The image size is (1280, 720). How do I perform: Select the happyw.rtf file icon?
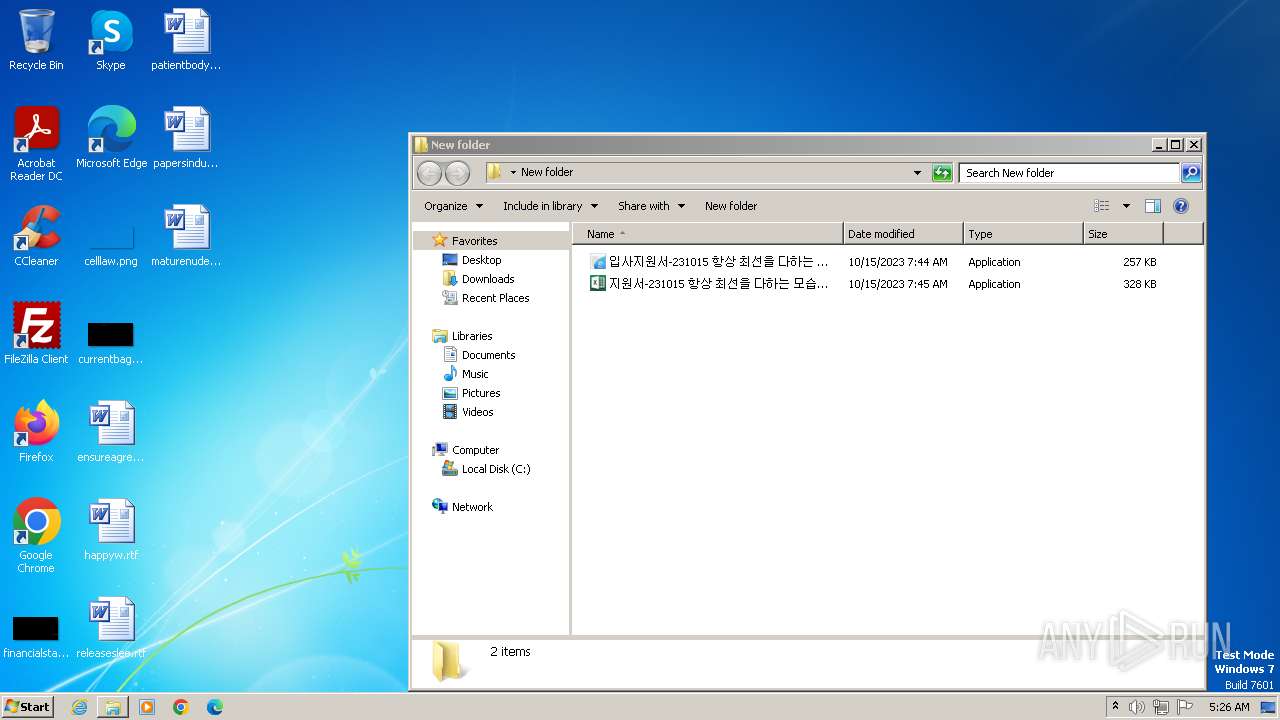click(x=111, y=530)
